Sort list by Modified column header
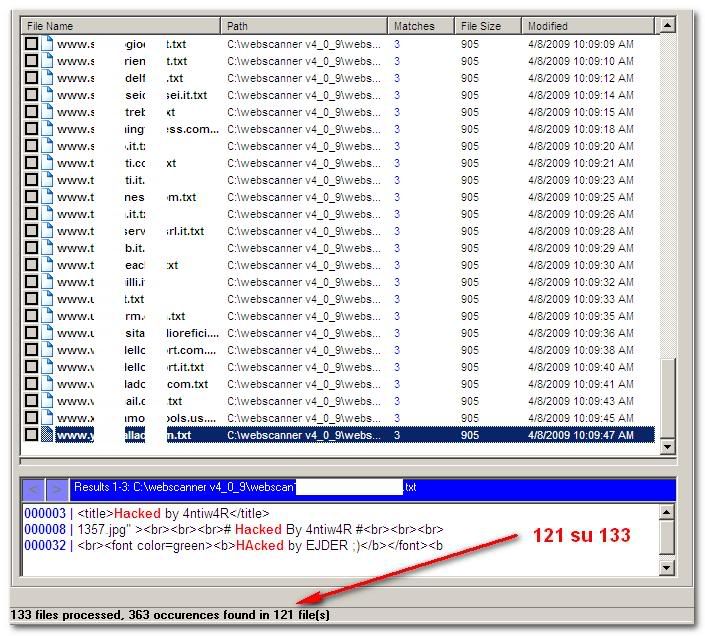The width and height of the screenshot is (705, 636). pyautogui.click(x=590, y=26)
